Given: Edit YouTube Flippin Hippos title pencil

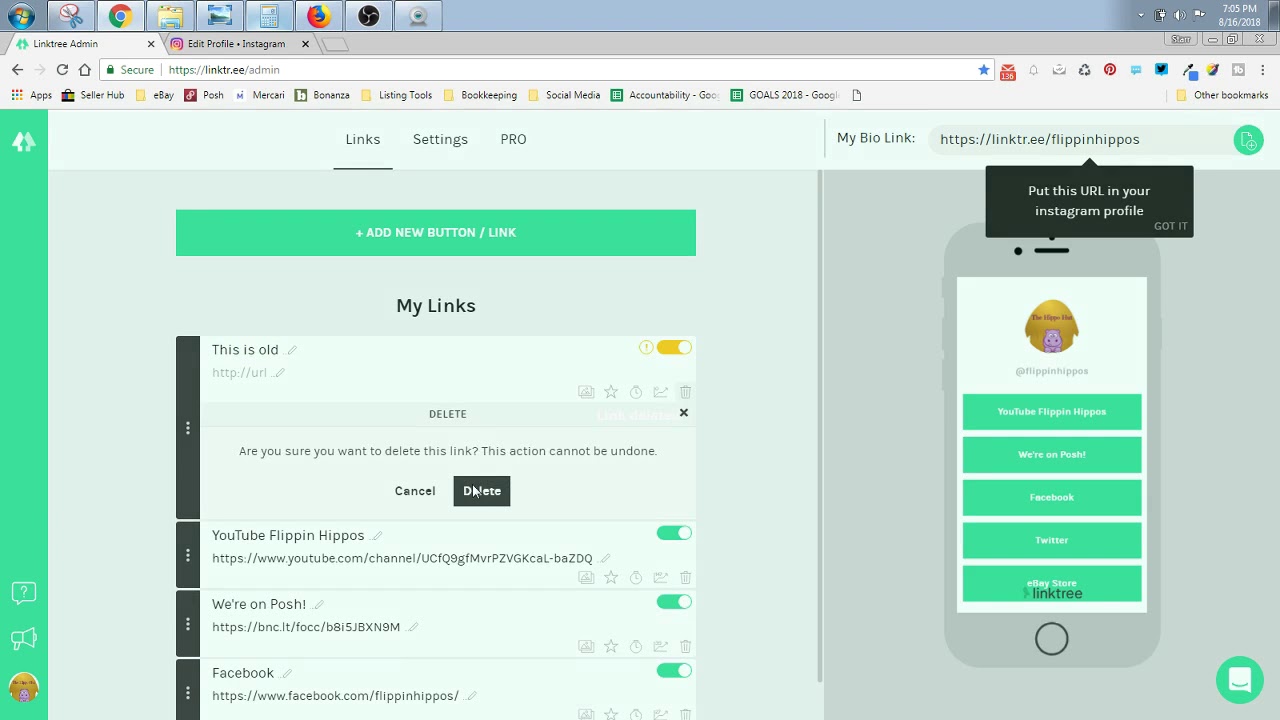Looking at the screenshot, I should (x=377, y=536).
